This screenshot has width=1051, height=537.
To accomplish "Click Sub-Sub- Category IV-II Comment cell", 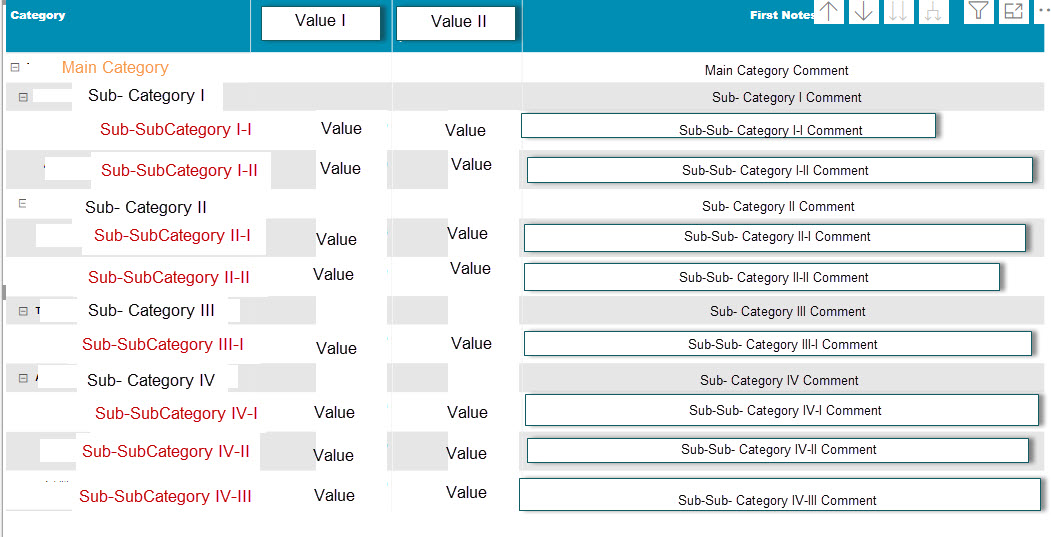I will point(778,451).
